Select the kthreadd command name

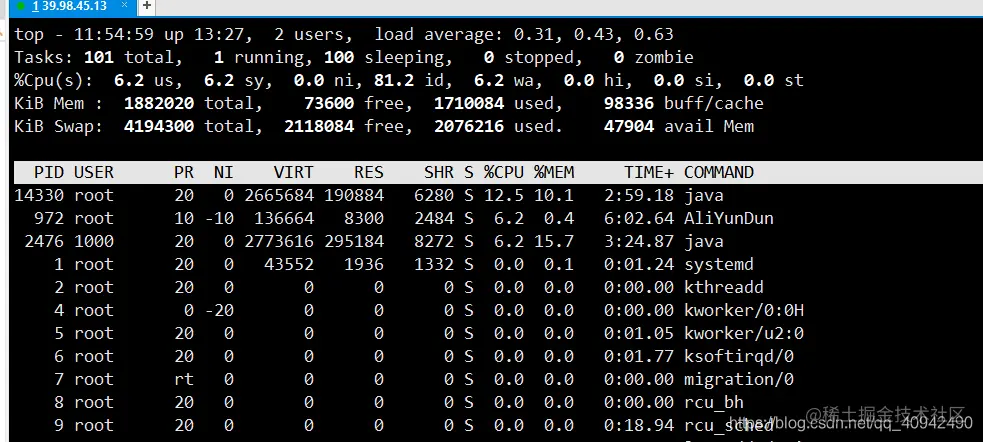pyautogui.click(x=723, y=288)
